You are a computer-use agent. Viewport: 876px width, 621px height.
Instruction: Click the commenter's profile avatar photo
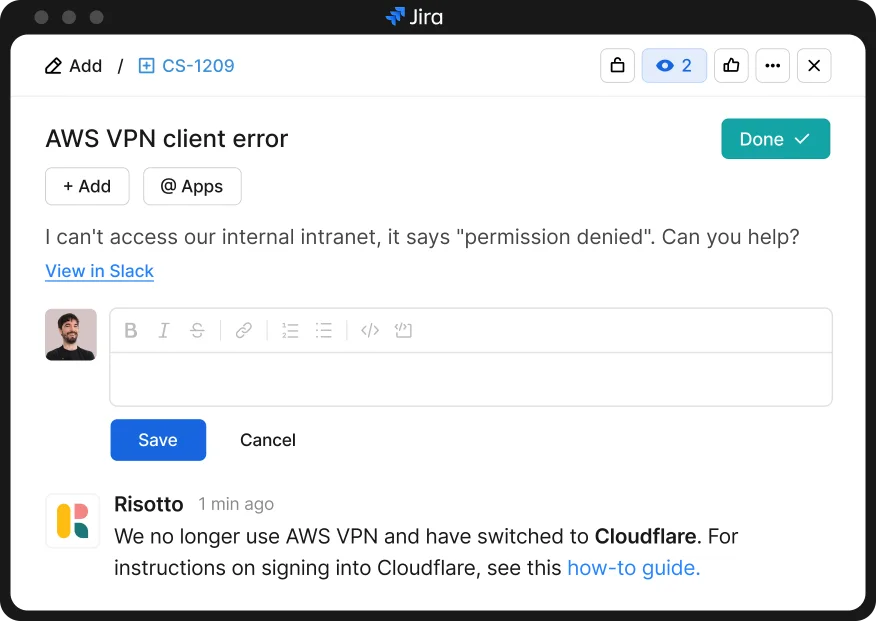pyautogui.click(x=71, y=335)
